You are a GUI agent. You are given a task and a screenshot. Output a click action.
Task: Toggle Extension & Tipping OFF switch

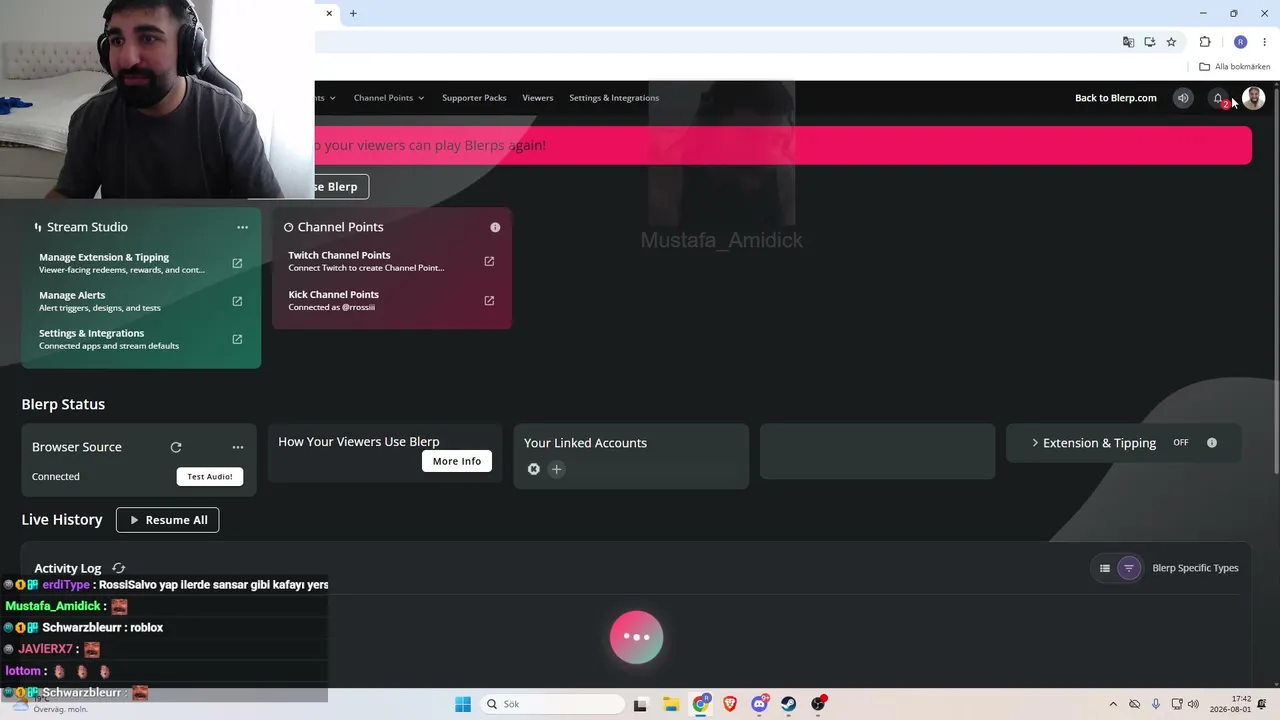pyautogui.click(x=1181, y=443)
